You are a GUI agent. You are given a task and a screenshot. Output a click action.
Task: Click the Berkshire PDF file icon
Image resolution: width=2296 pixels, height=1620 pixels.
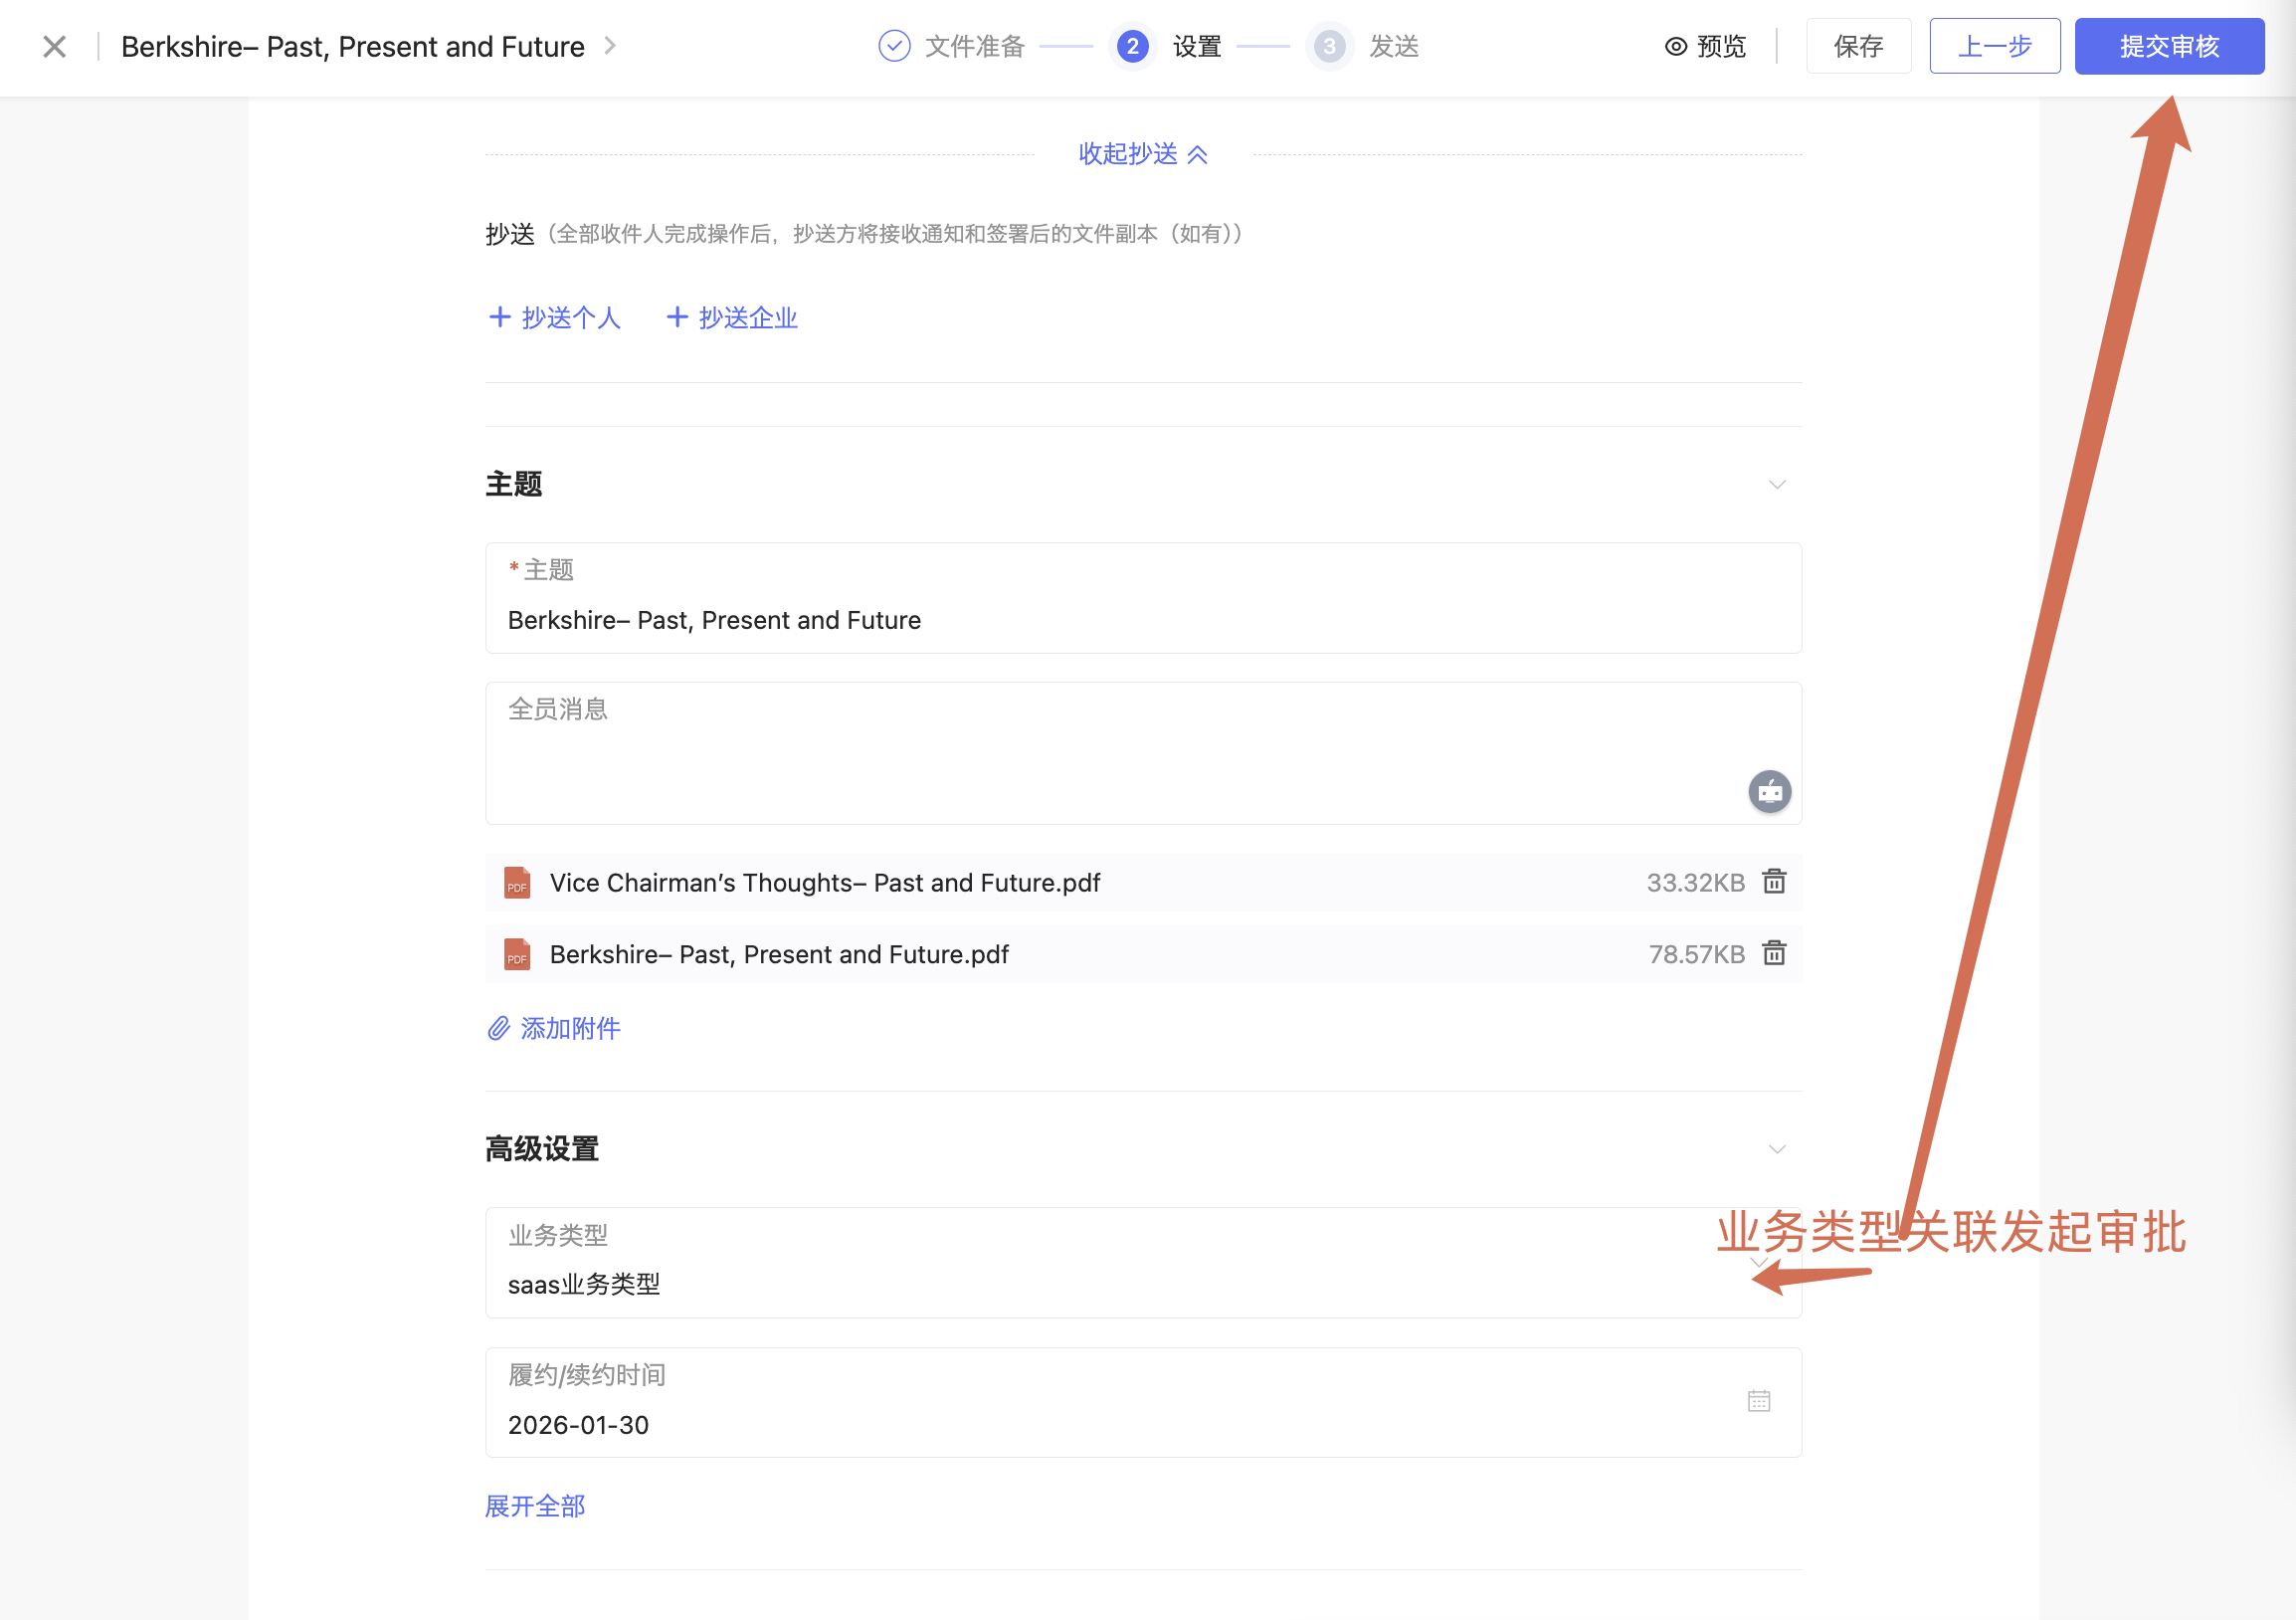(x=517, y=955)
